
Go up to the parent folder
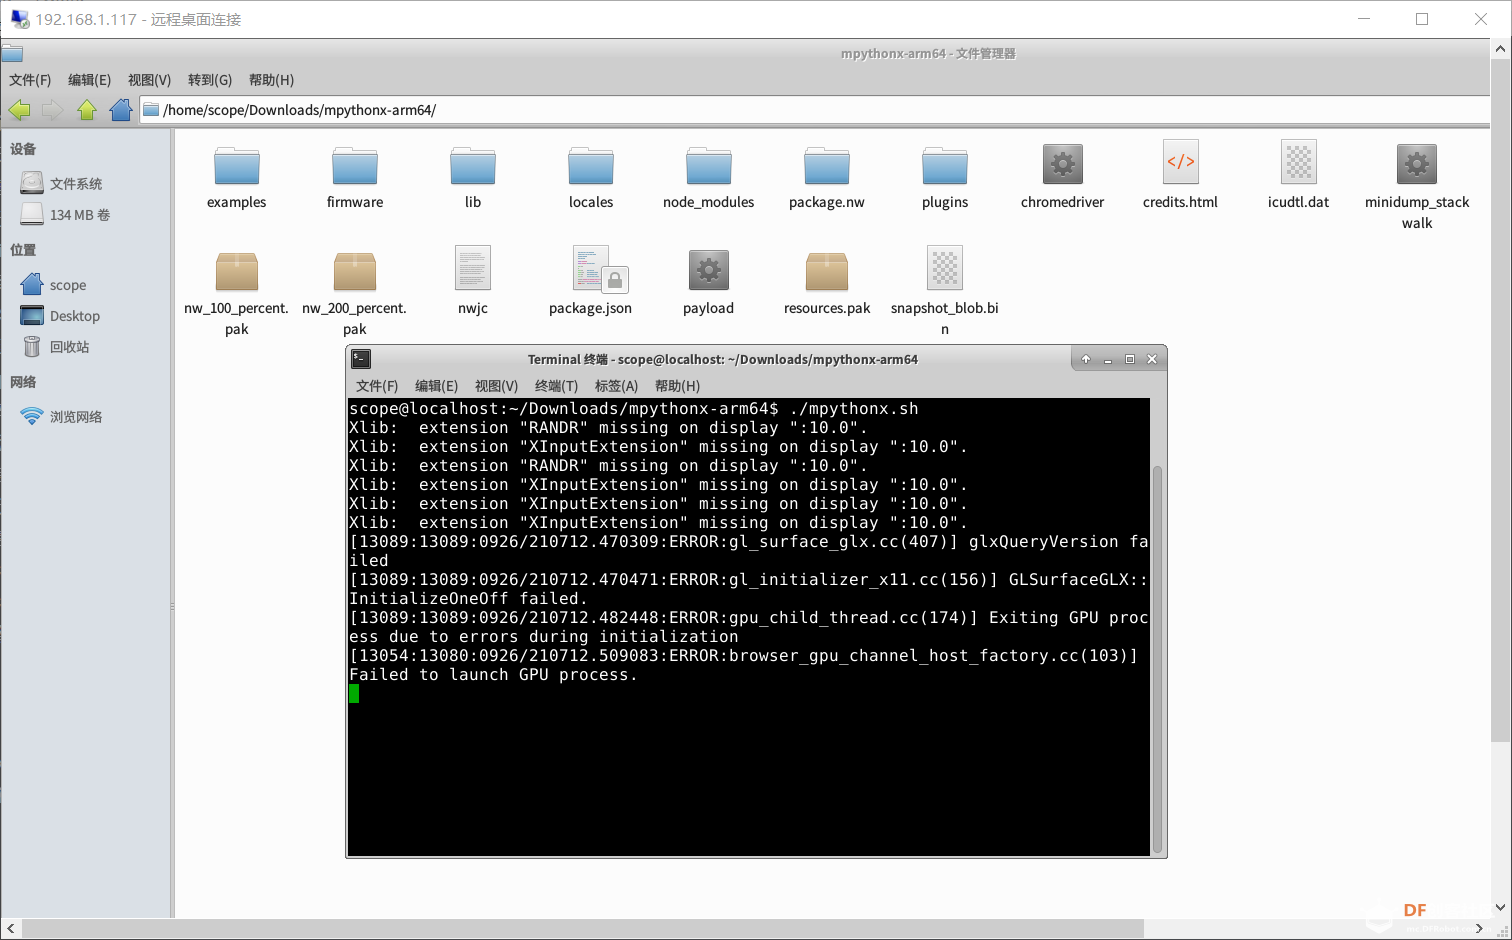coord(87,110)
